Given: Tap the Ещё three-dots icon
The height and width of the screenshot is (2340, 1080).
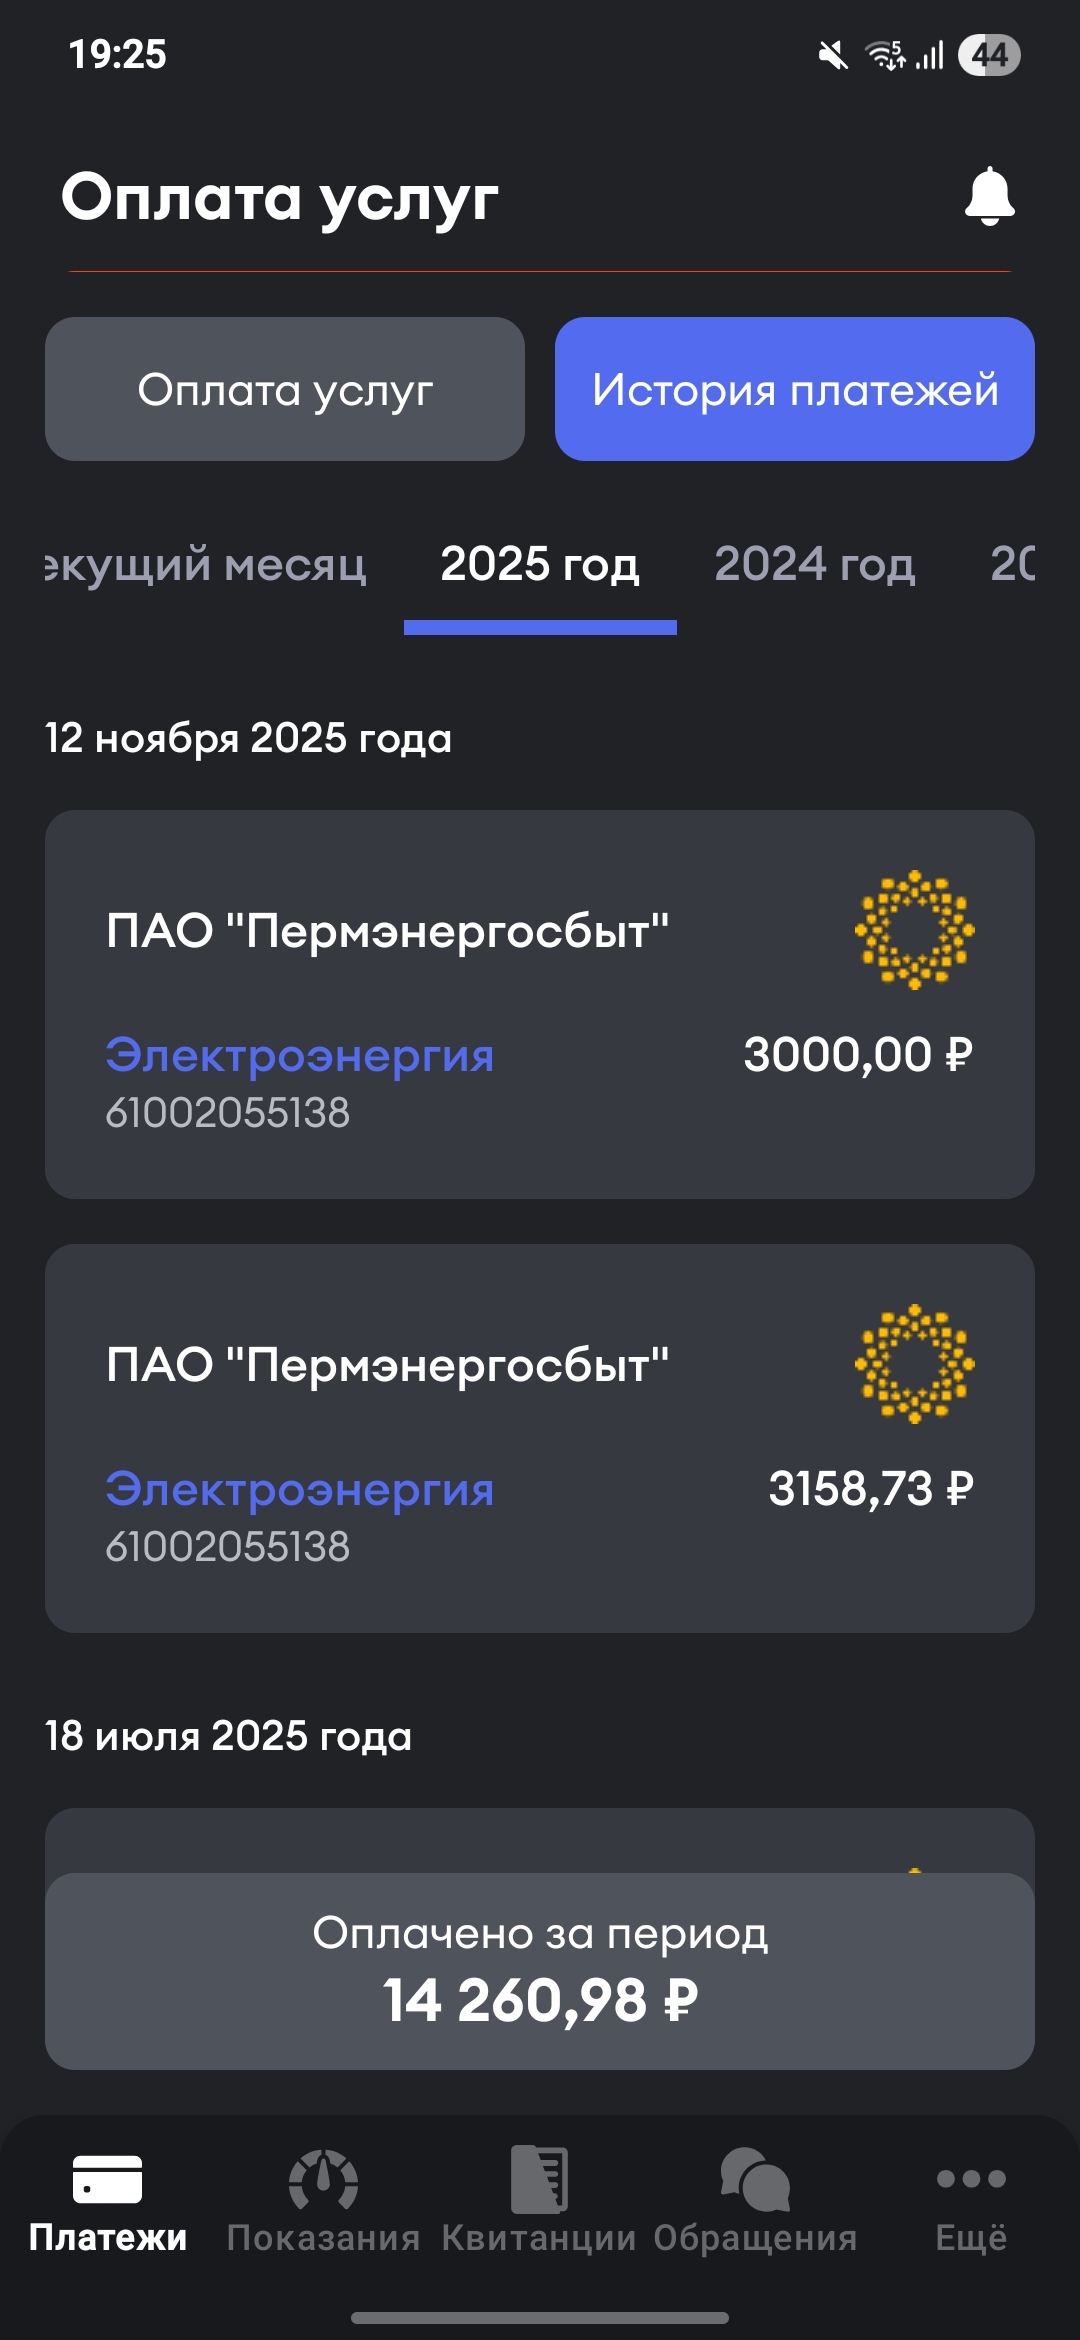Looking at the screenshot, I should (x=970, y=2178).
